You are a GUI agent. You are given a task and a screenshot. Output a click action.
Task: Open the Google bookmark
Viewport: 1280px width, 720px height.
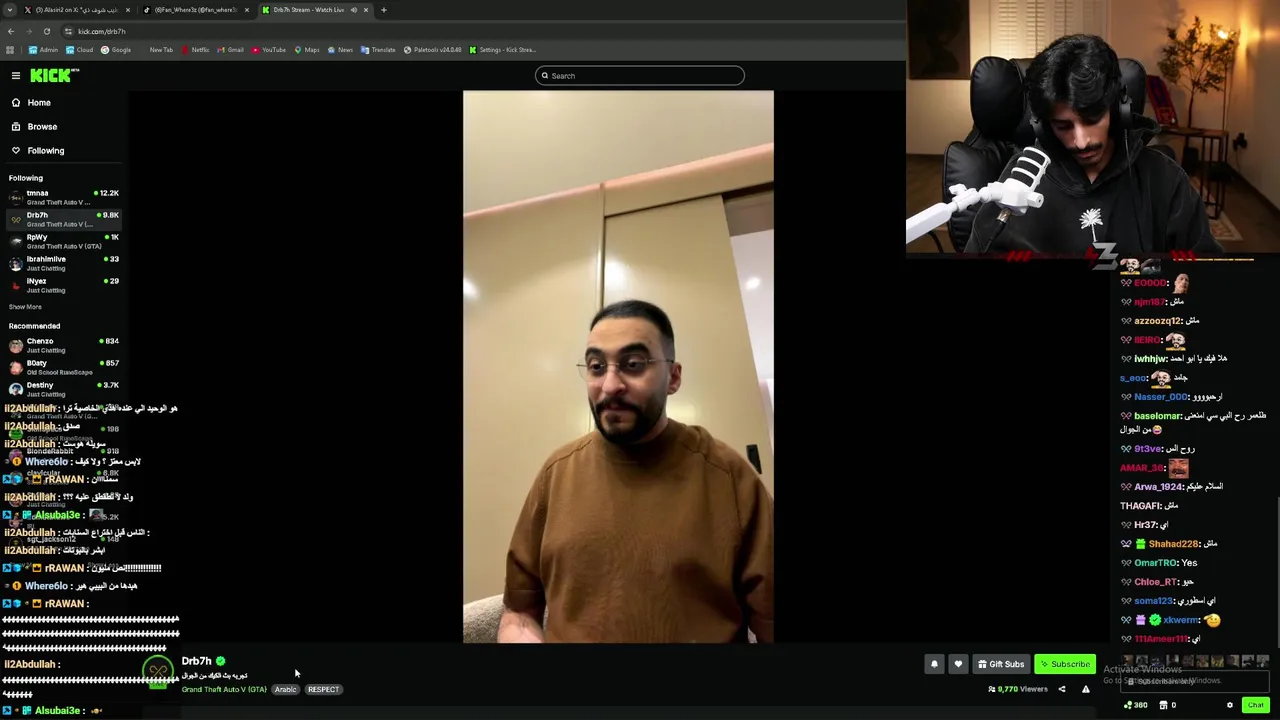pos(116,50)
